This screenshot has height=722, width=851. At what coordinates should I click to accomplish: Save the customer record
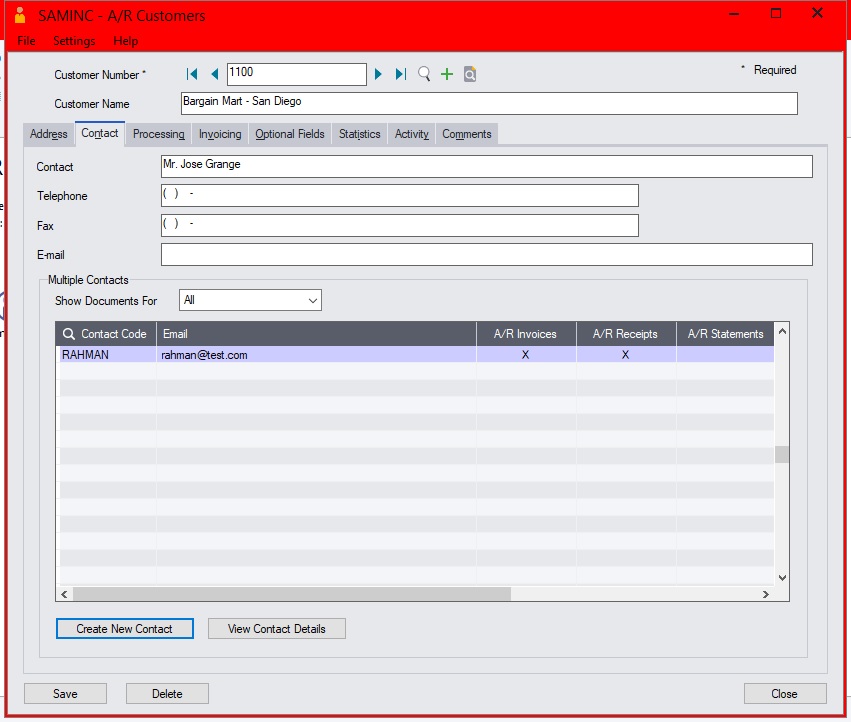coord(65,694)
